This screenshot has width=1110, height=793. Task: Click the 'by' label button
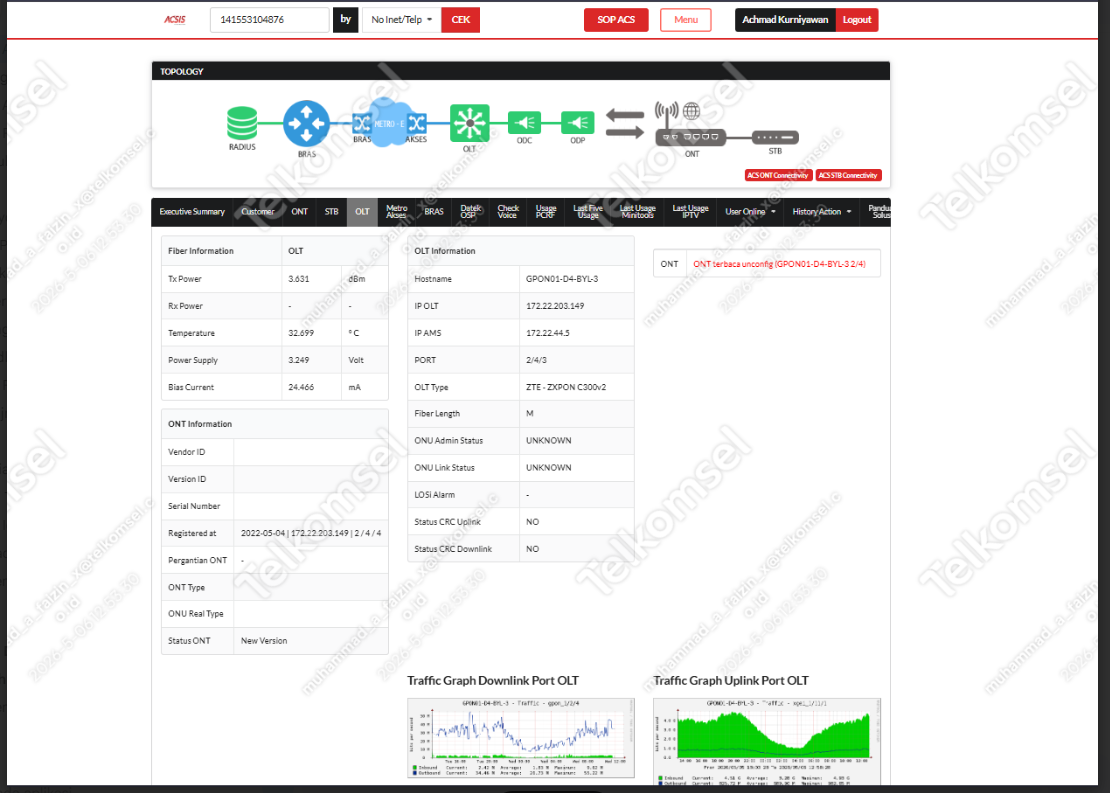[345, 20]
